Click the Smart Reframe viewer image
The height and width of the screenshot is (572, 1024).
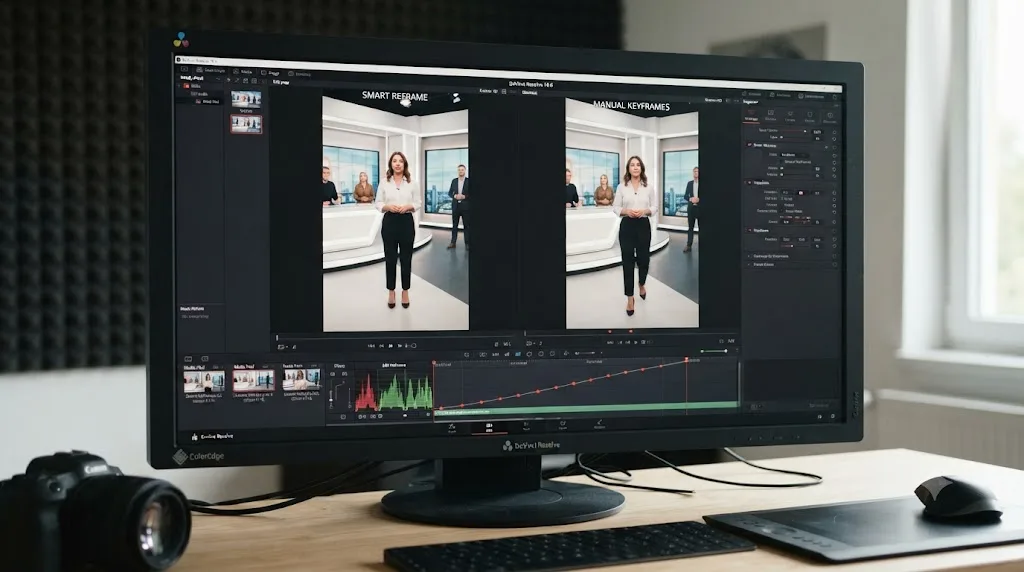click(x=395, y=214)
